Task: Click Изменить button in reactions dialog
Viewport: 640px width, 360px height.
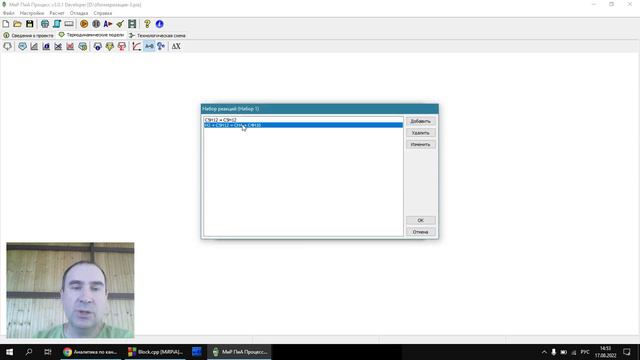Action: click(x=420, y=144)
